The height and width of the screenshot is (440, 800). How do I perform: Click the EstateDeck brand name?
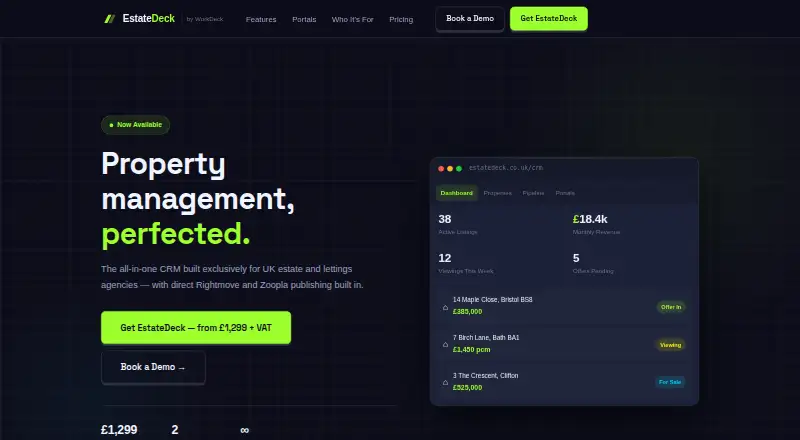pyautogui.click(x=148, y=18)
